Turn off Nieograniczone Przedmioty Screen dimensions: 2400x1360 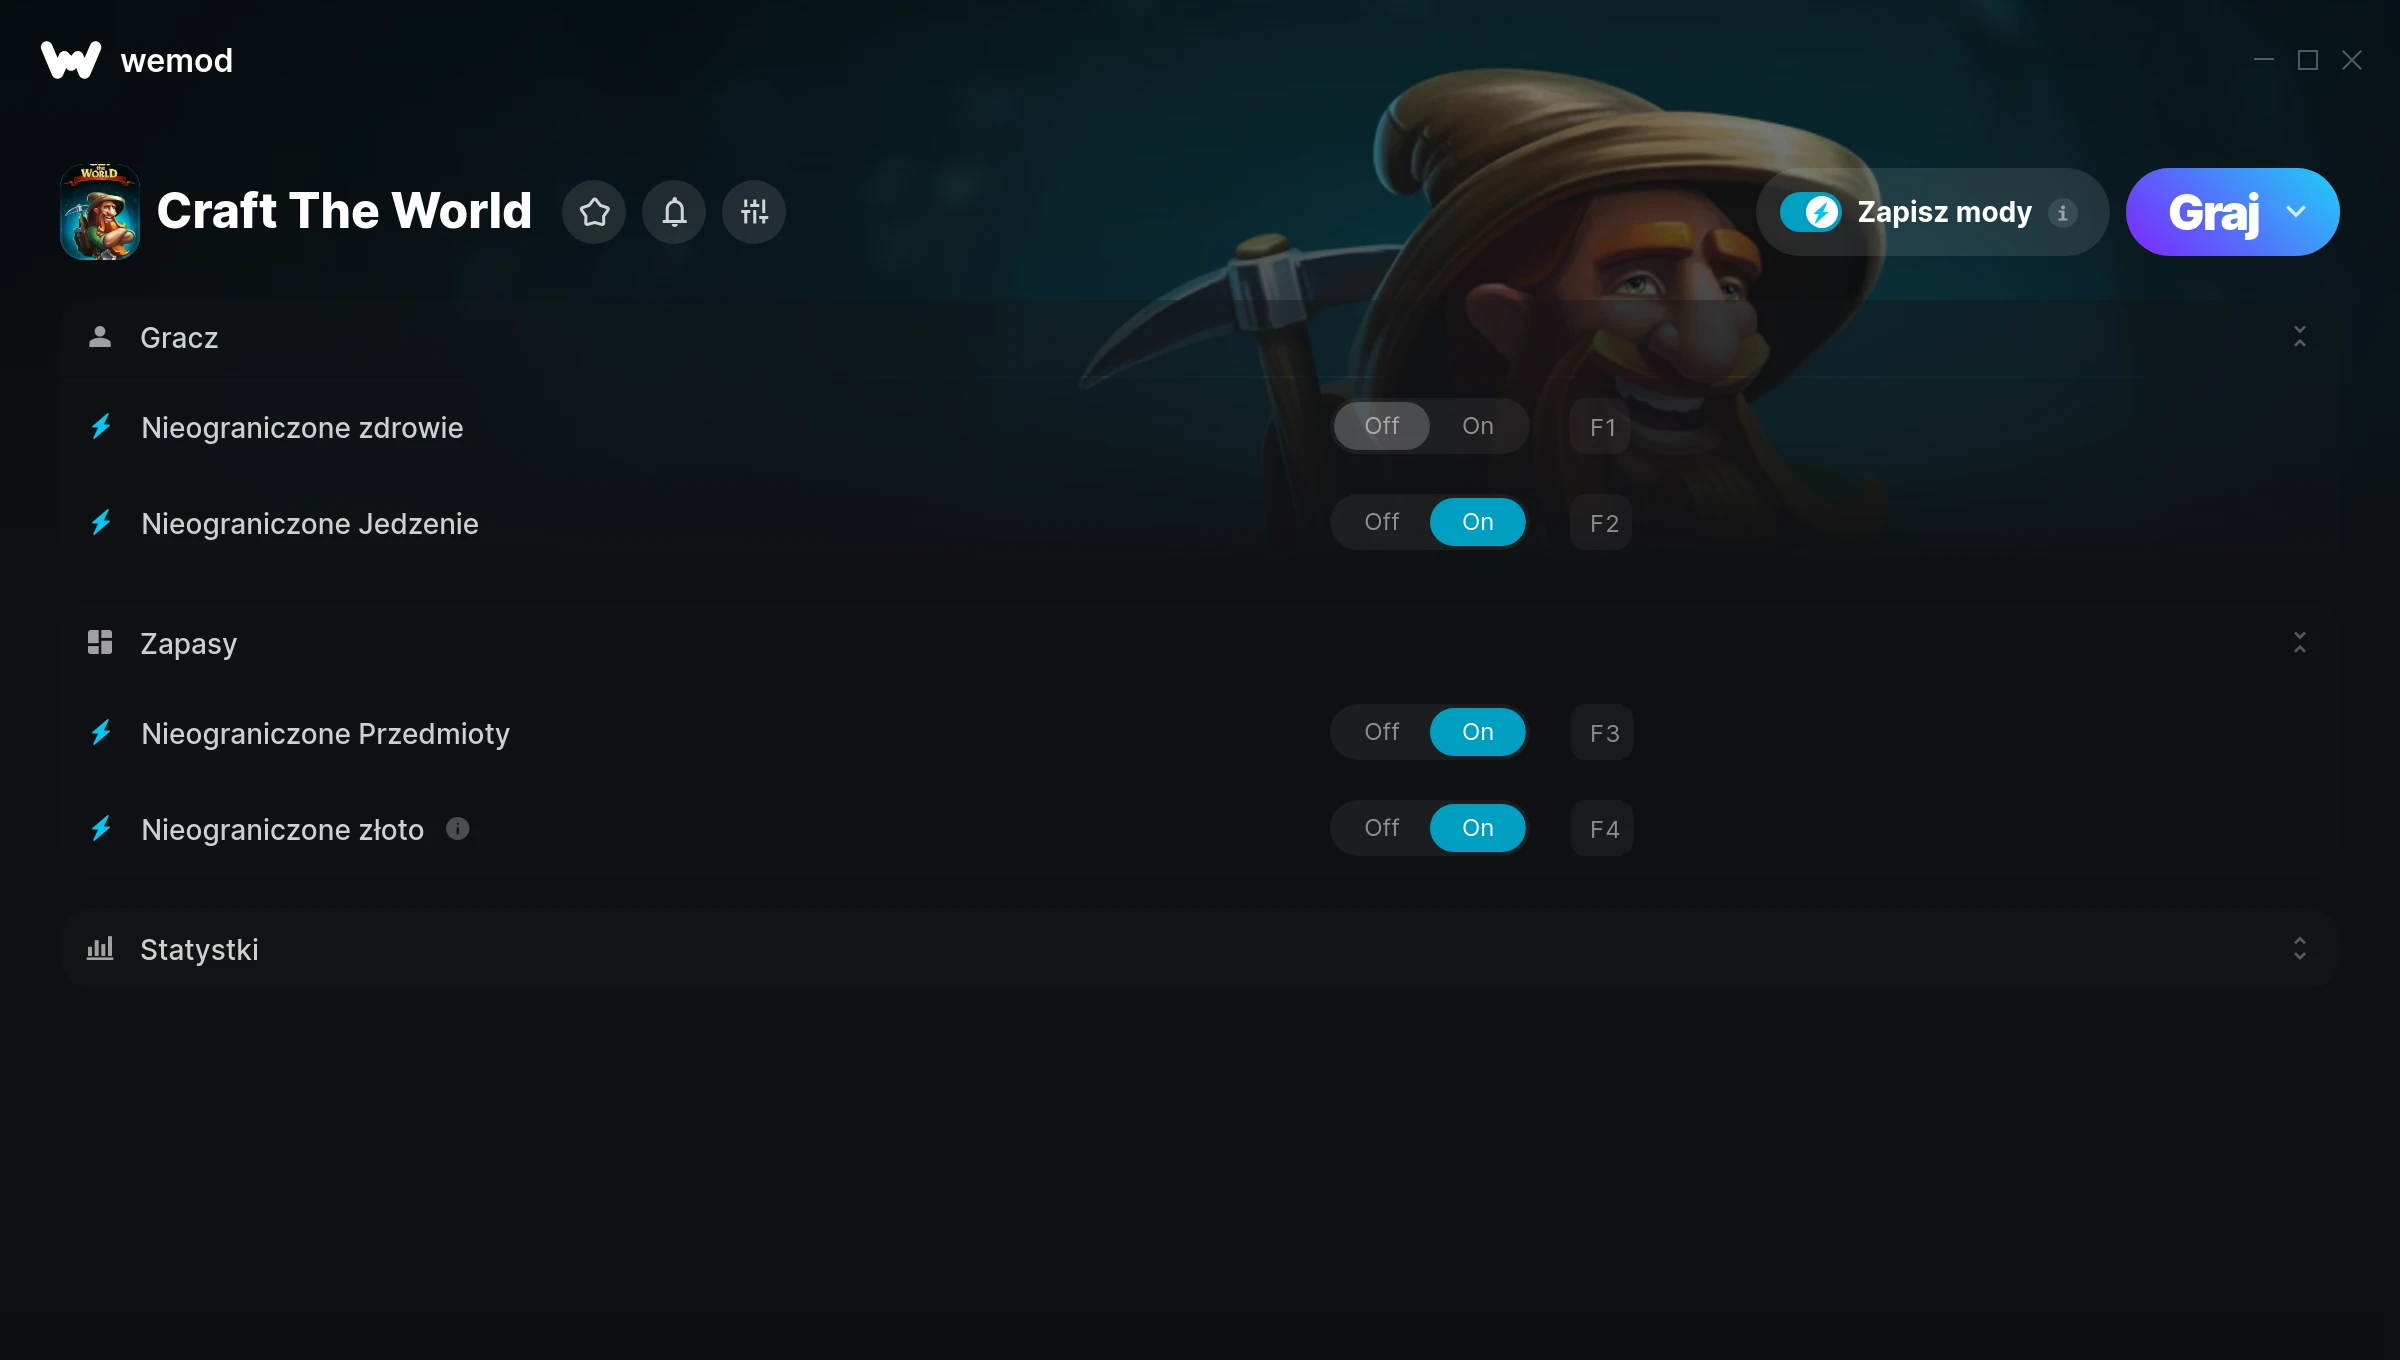1381,732
